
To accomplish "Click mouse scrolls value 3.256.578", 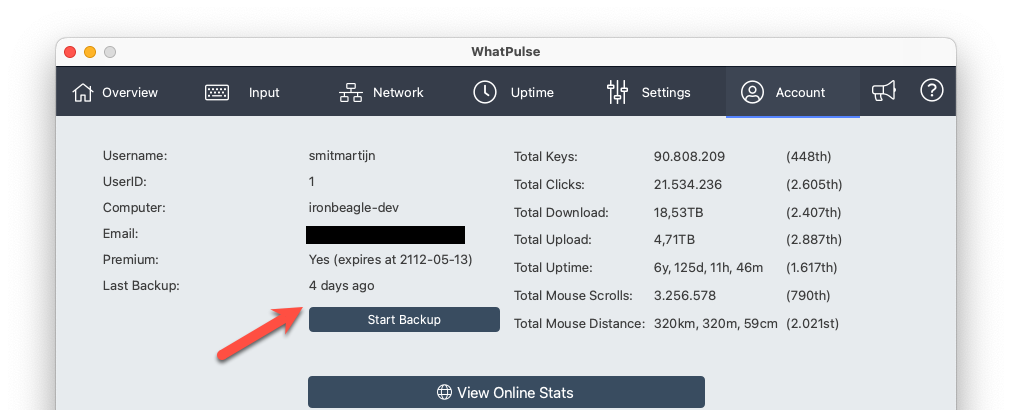I will [x=685, y=296].
